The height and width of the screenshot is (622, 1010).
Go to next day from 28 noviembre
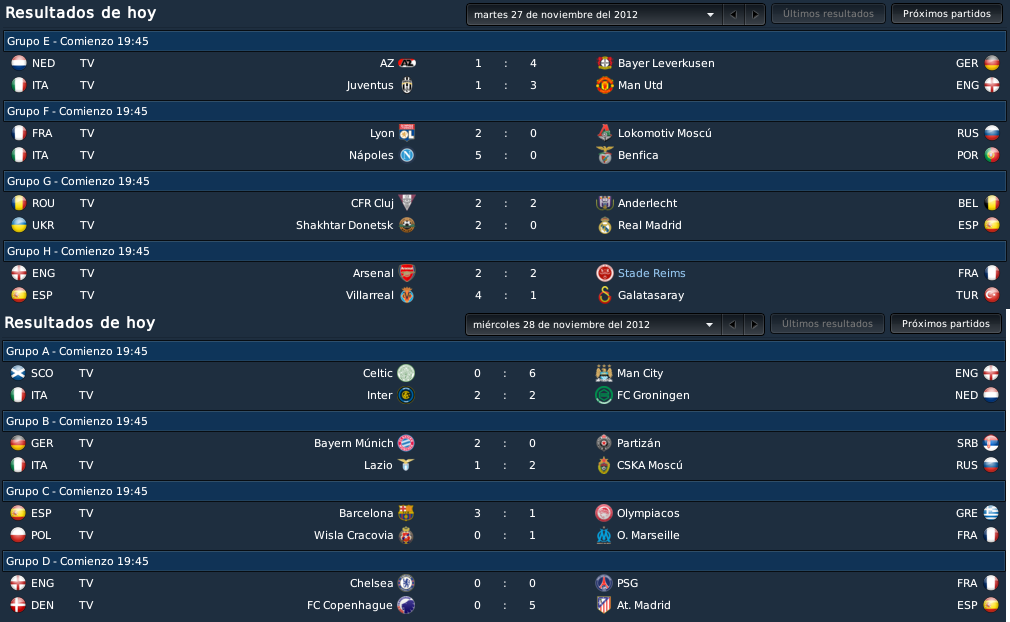coord(754,325)
